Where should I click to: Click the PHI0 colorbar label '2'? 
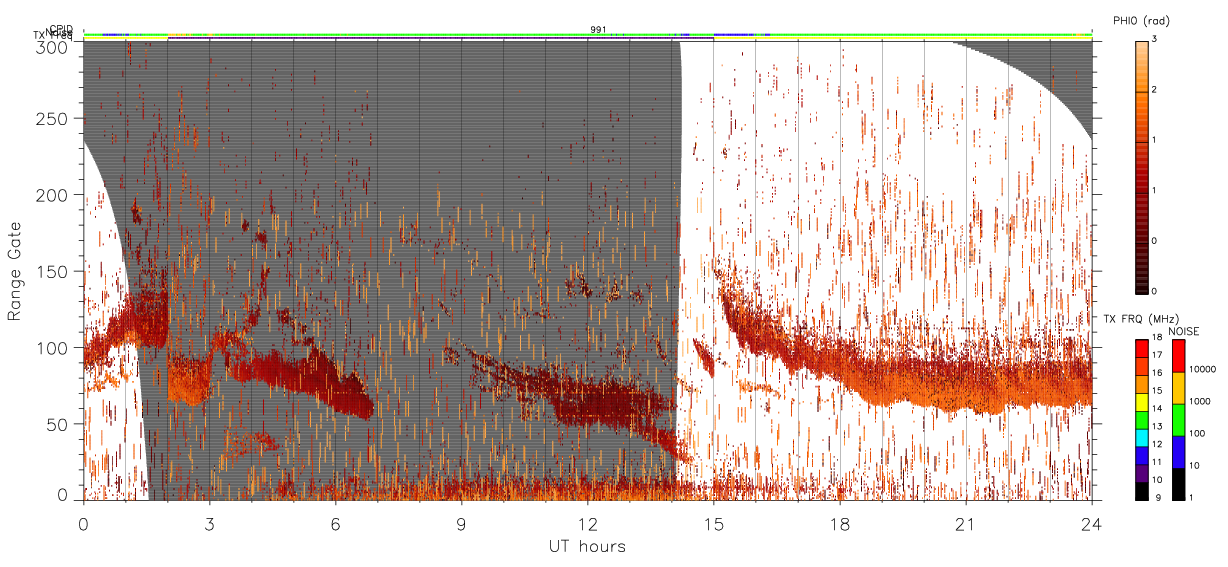click(x=1154, y=90)
